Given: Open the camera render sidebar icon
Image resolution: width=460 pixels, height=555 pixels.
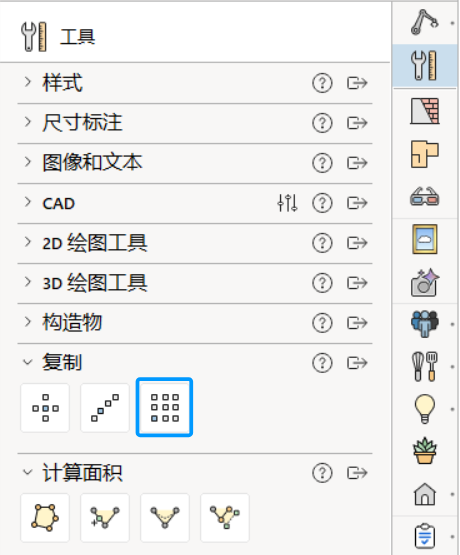Looking at the screenshot, I should [x=425, y=282].
